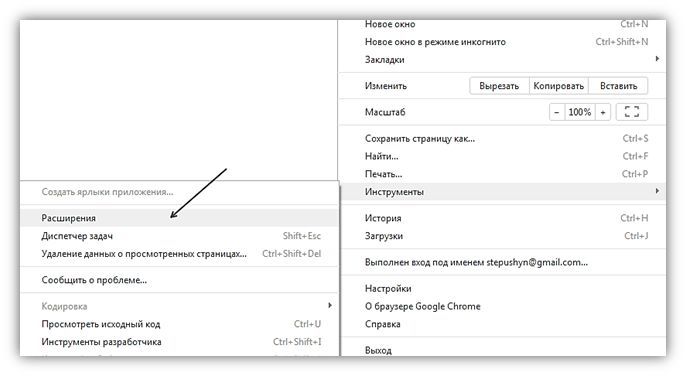
Task: Open Инструменты разработчика
Action: [179, 341]
